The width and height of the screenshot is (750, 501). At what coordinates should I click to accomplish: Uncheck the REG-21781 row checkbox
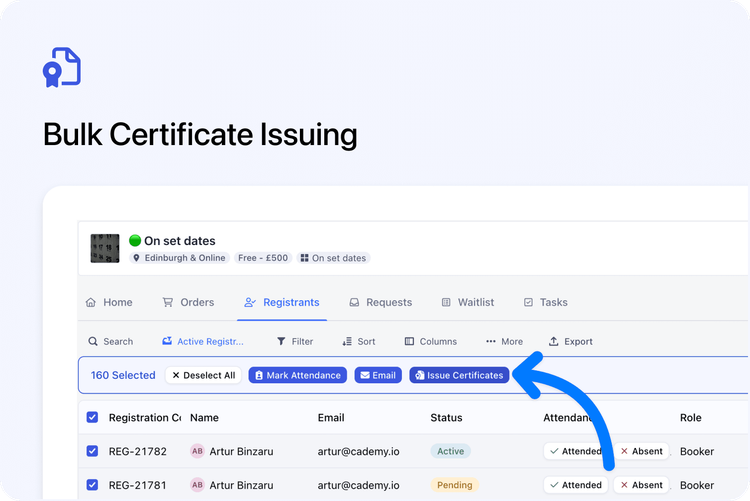(92, 485)
